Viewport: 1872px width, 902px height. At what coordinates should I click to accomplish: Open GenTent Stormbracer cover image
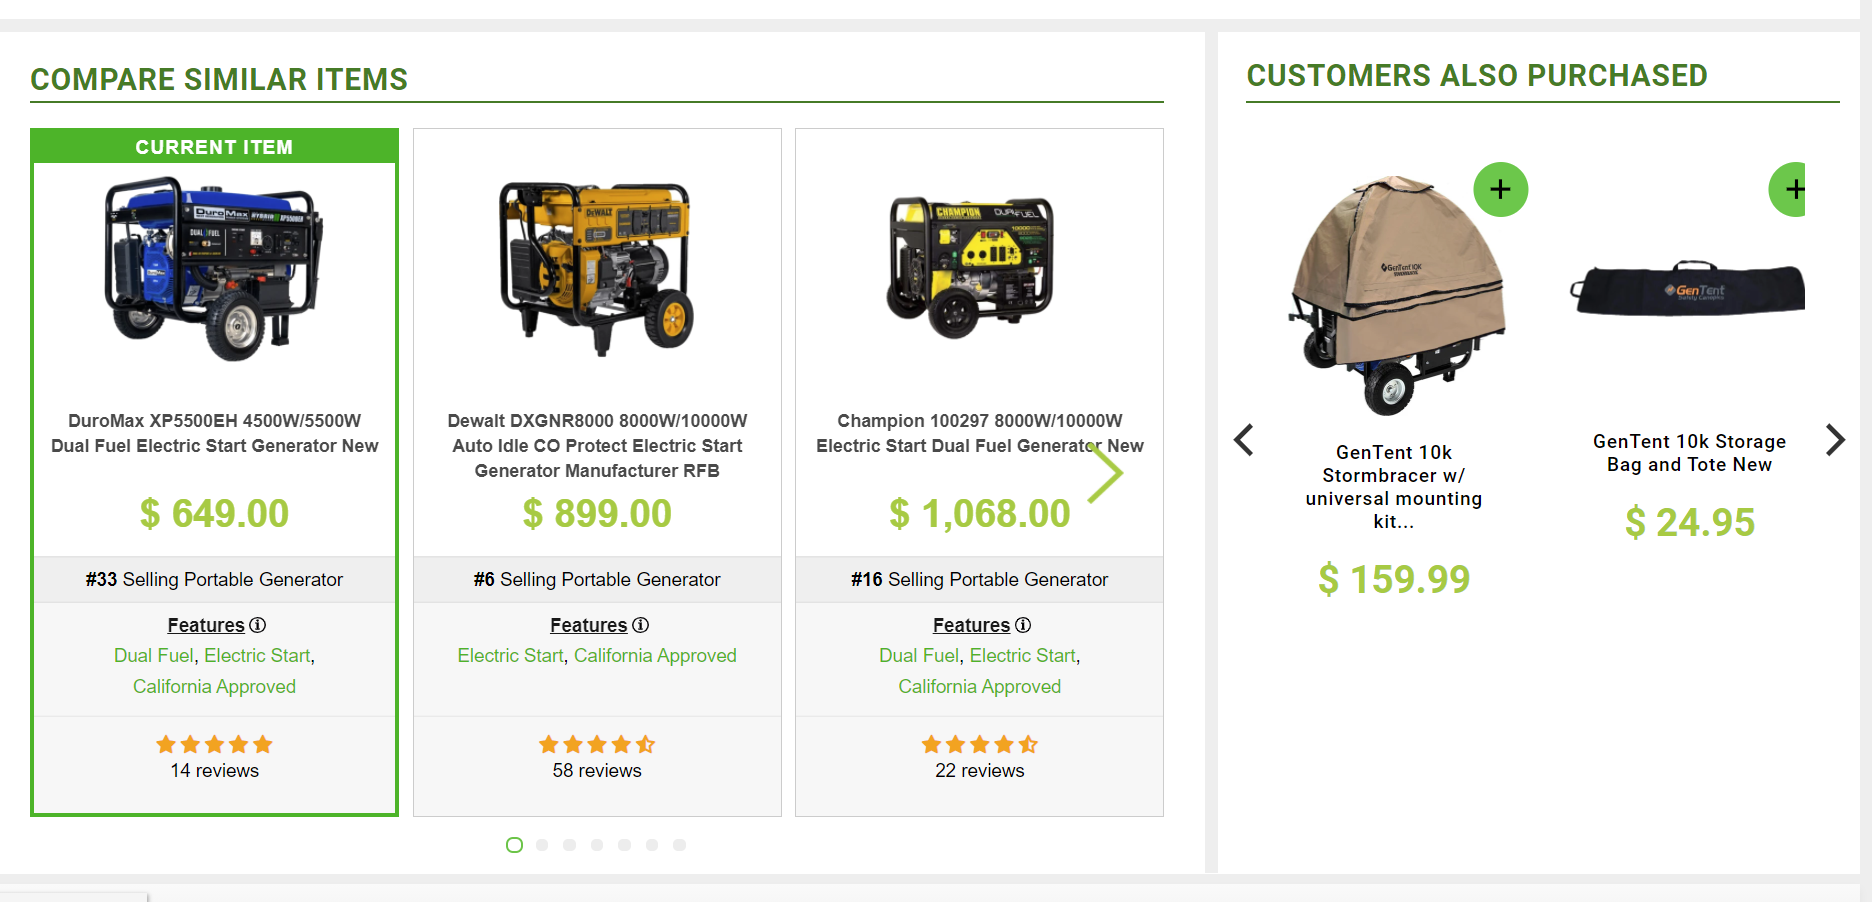pyautogui.click(x=1396, y=295)
